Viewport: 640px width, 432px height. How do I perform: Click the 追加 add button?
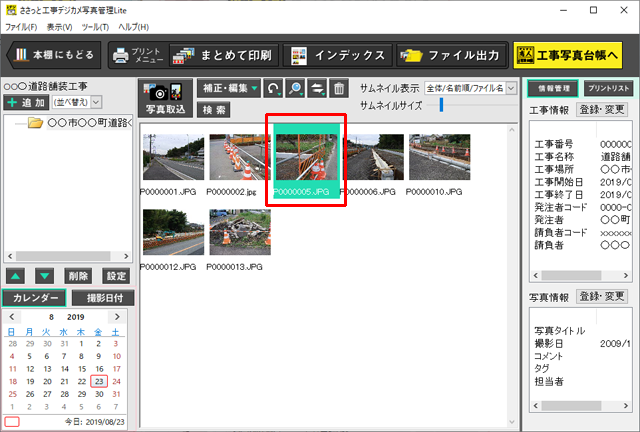tap(27, 102)
